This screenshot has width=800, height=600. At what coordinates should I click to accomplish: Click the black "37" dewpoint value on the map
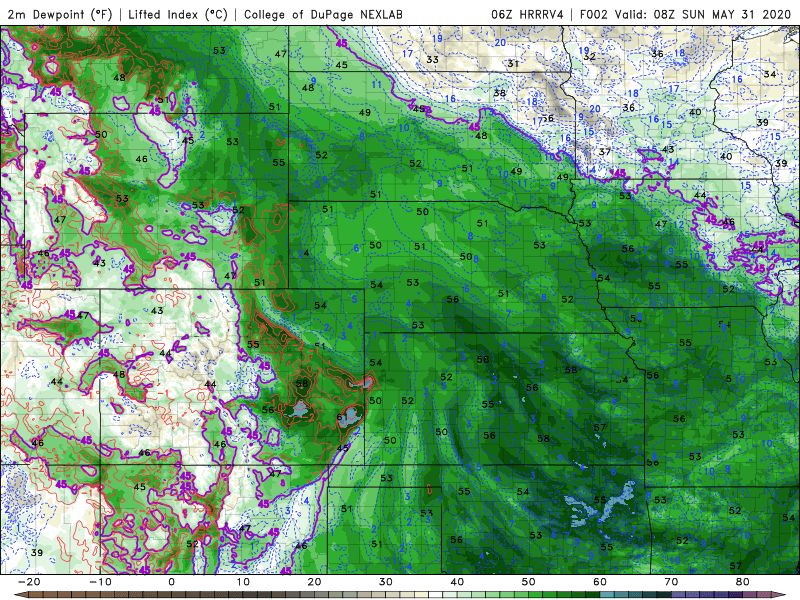[x=605, y=152]
